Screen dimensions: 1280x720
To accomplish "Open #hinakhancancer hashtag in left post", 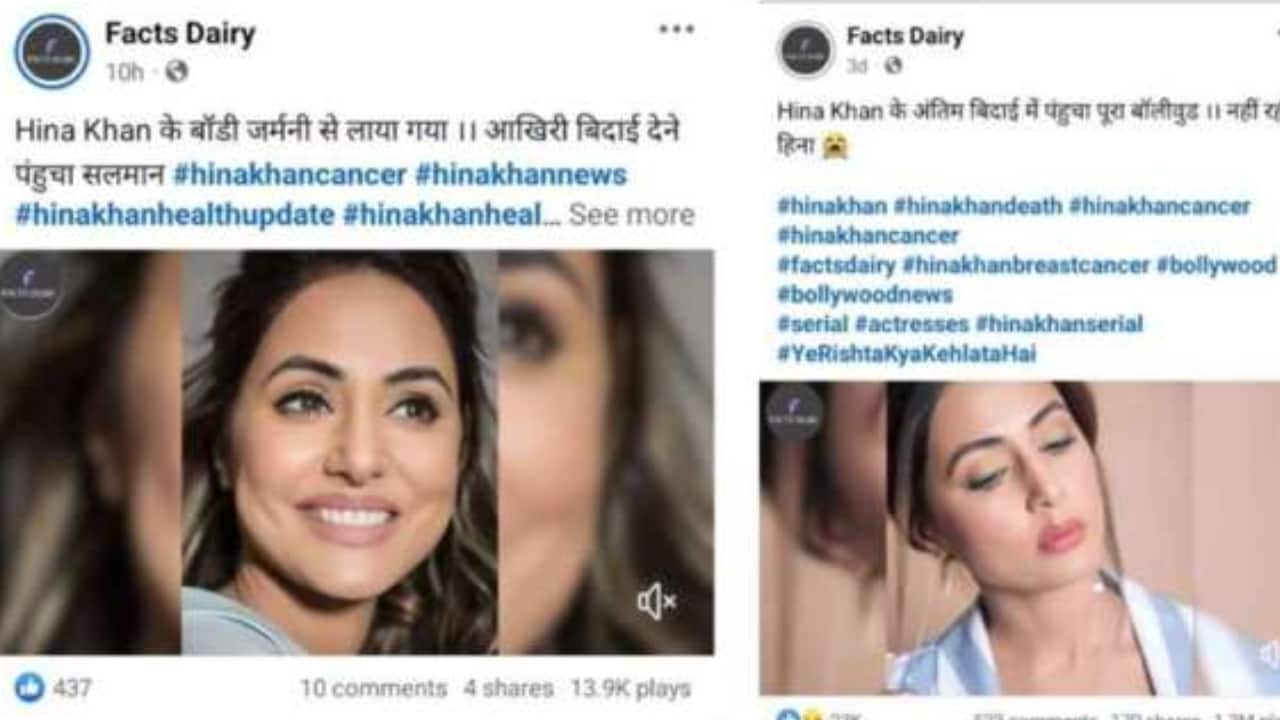I will pos(289,175).
